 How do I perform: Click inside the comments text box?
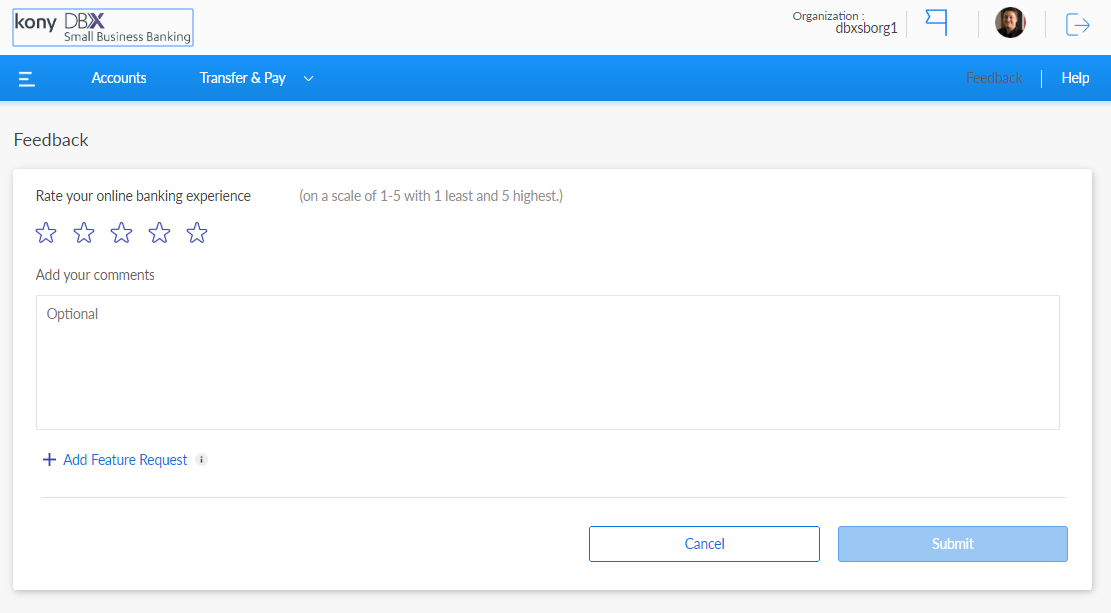coord(547,362)
